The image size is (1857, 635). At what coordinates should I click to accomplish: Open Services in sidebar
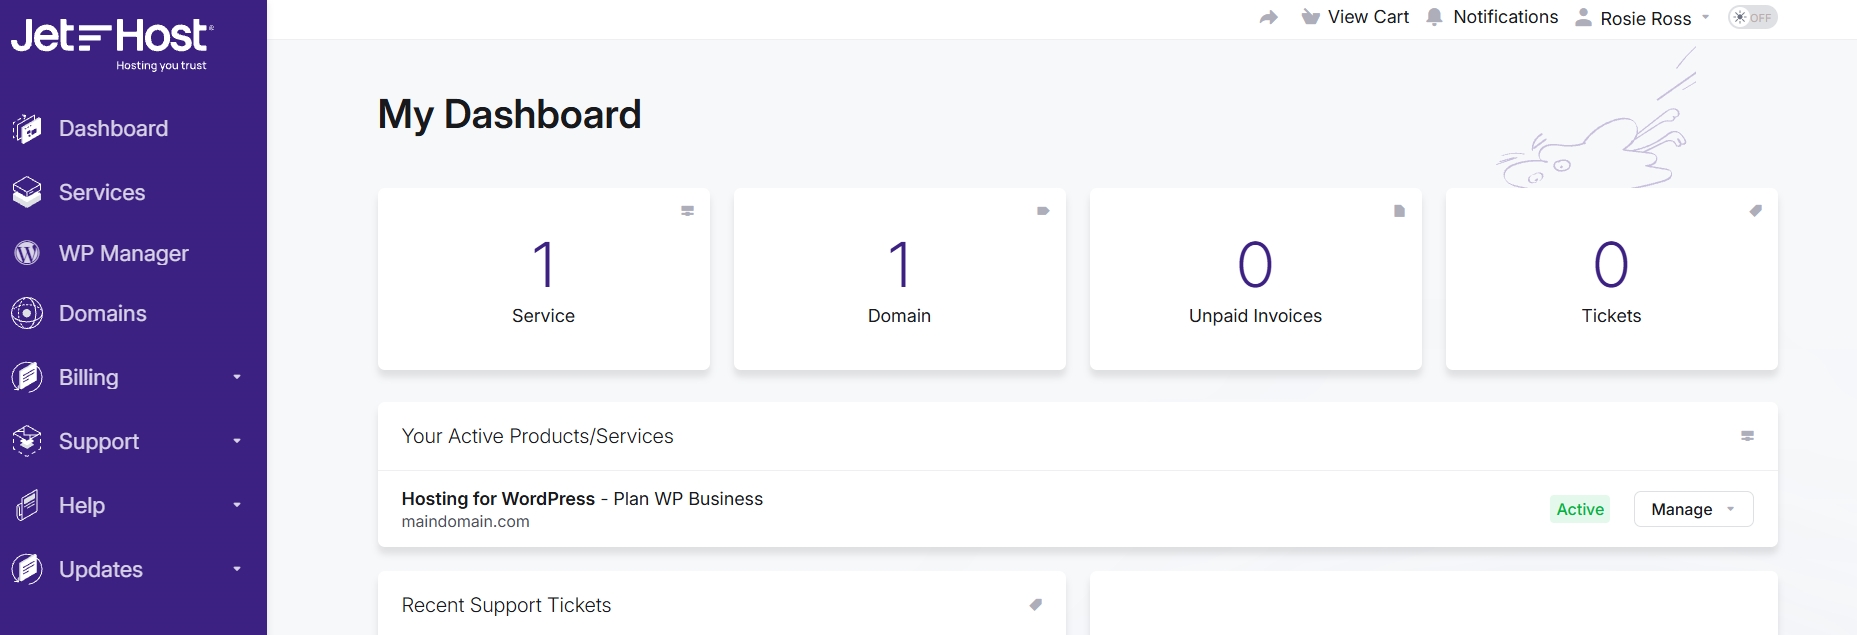tap(102, 192)
